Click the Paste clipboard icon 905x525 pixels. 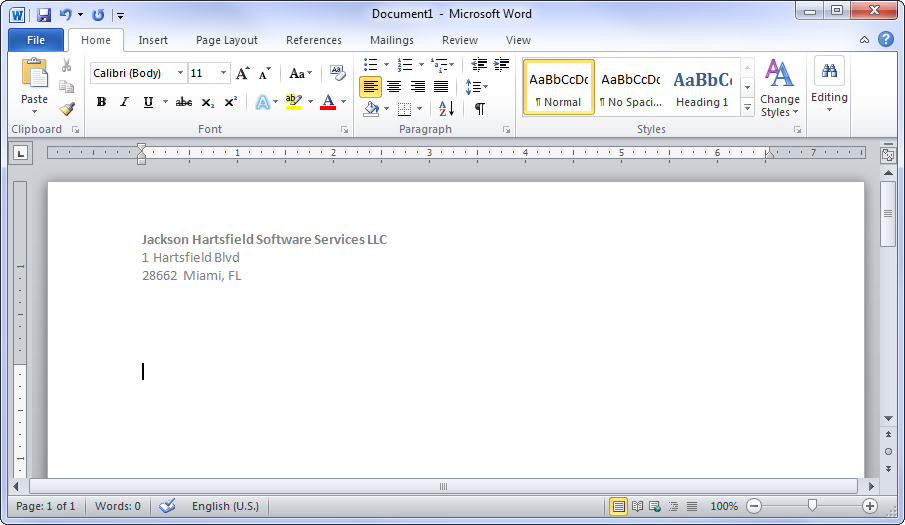click(35, 74)
